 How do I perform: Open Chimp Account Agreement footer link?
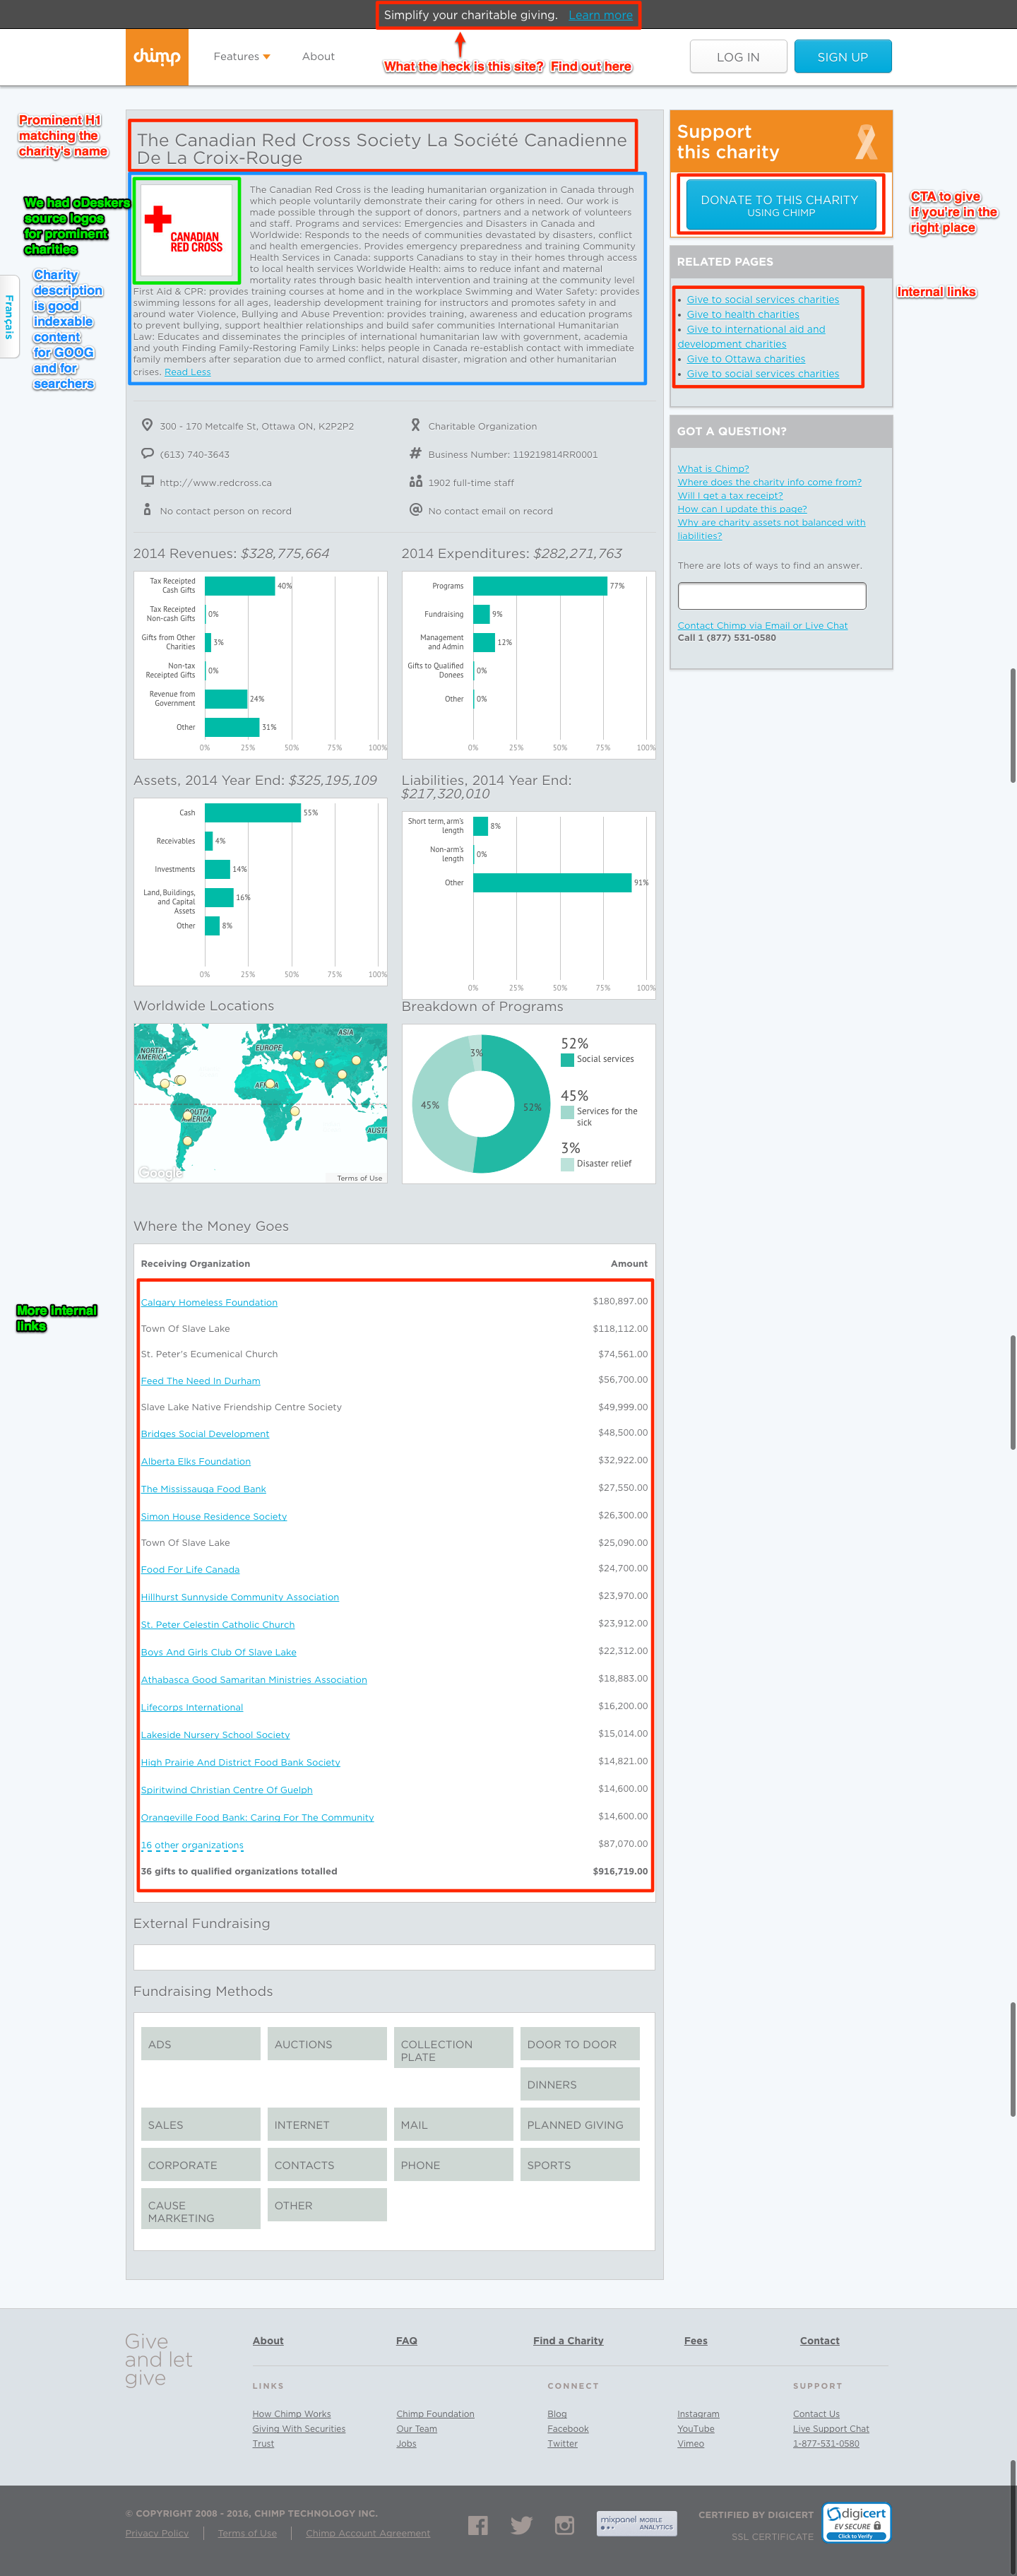pyautogui.click(x=368, y=2534)
